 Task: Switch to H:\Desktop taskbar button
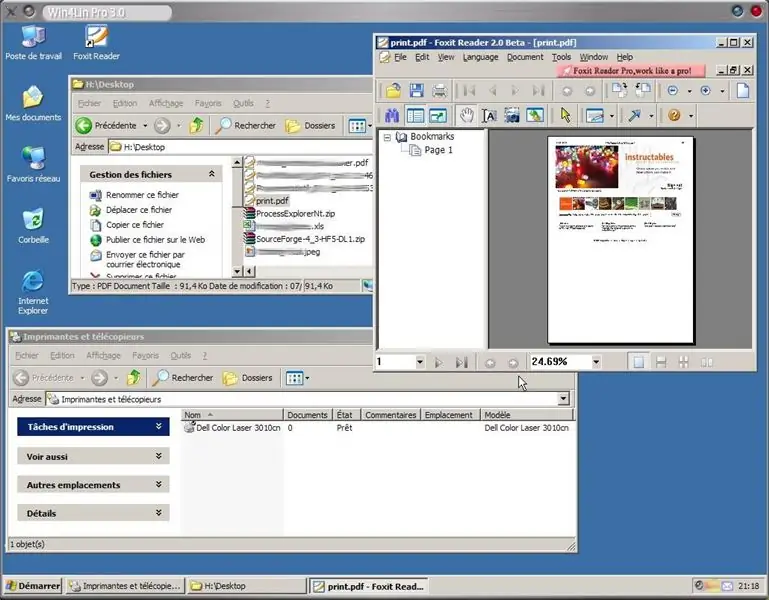[x=247, y=586]
